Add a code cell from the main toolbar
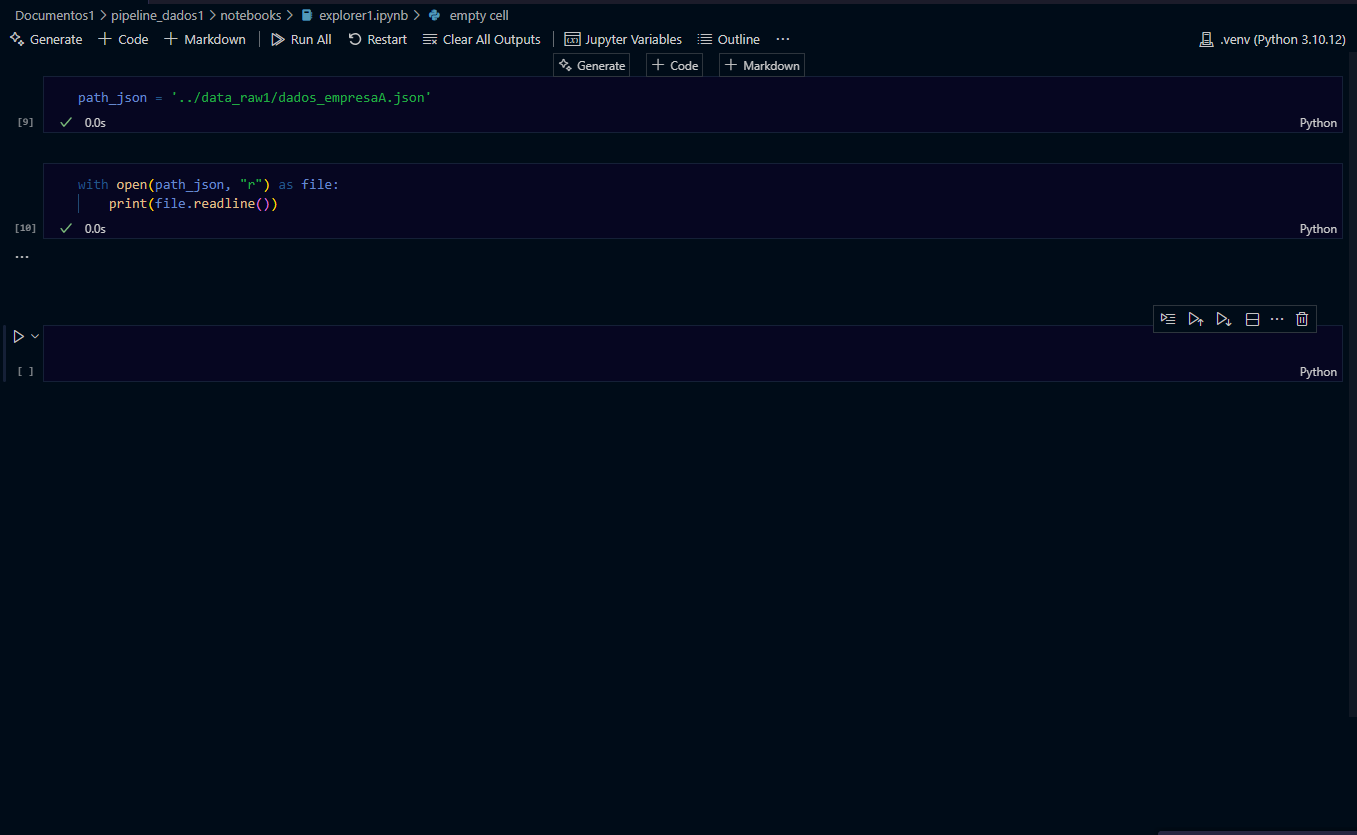This screenshot has width=1357, height=835. coord(123,39)
